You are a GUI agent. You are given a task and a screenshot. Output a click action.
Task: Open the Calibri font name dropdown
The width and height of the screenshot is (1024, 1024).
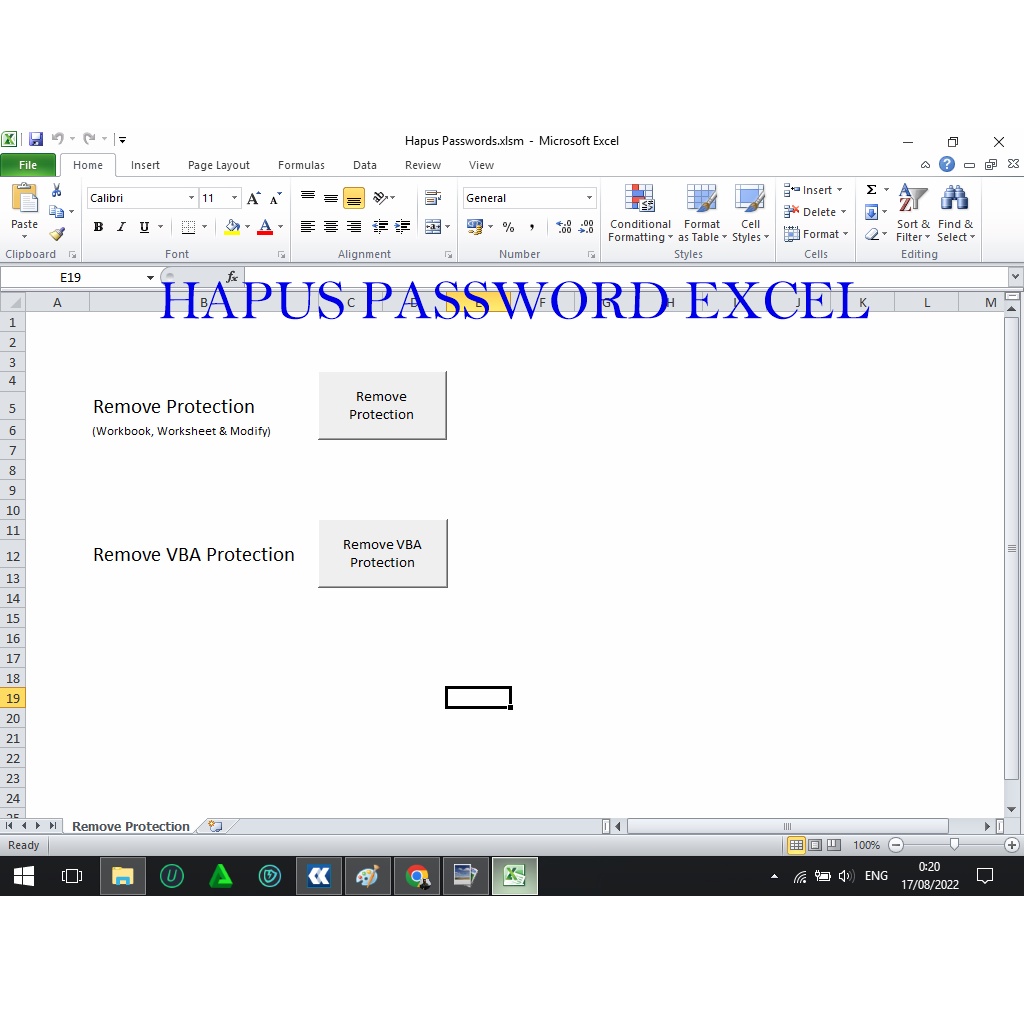coord(190,198)
